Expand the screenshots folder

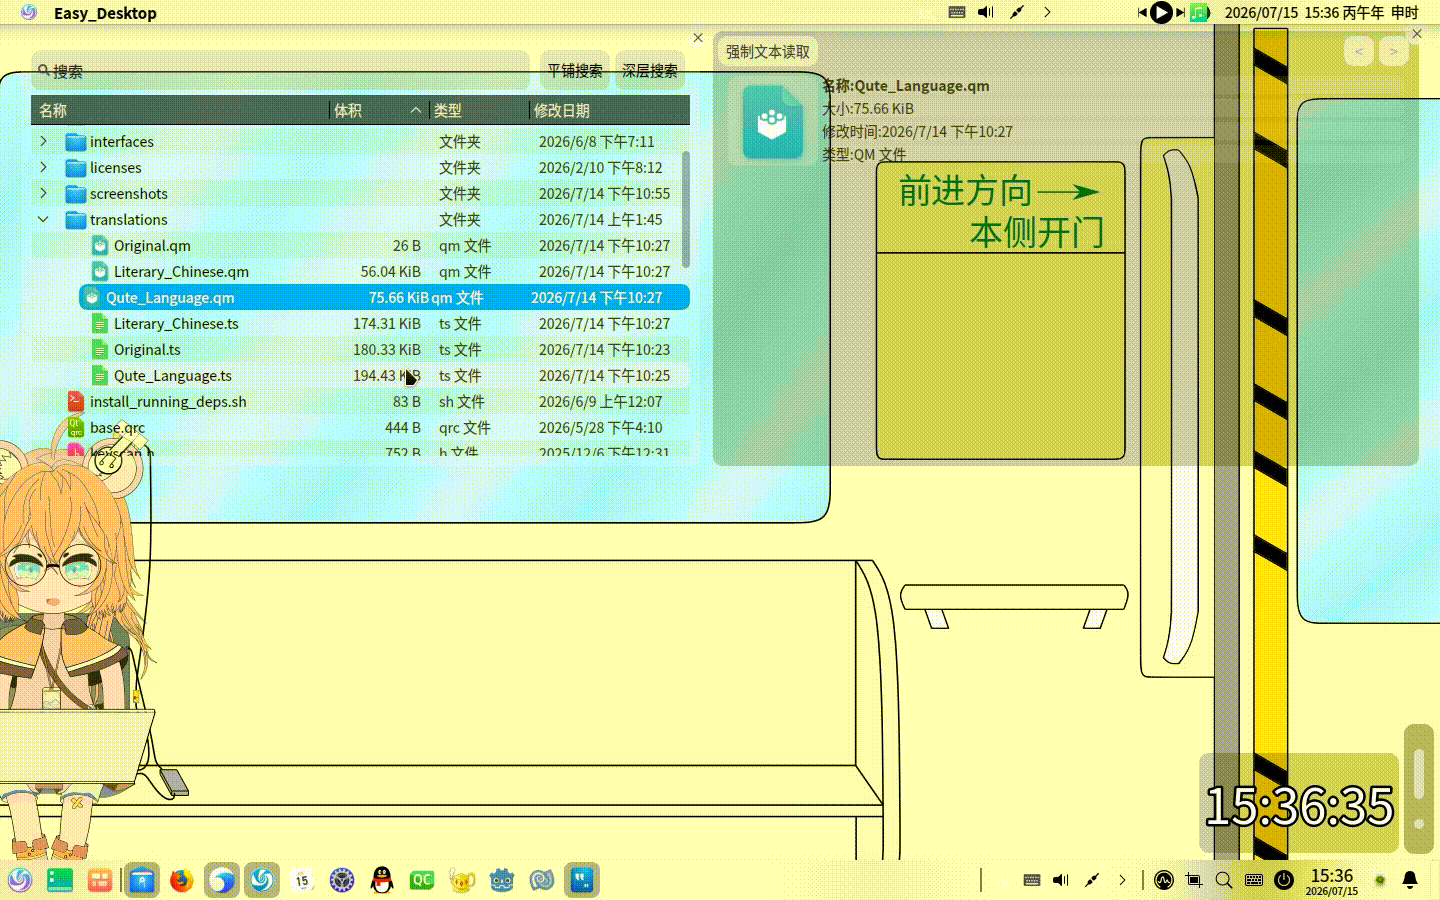coord(43,193)
